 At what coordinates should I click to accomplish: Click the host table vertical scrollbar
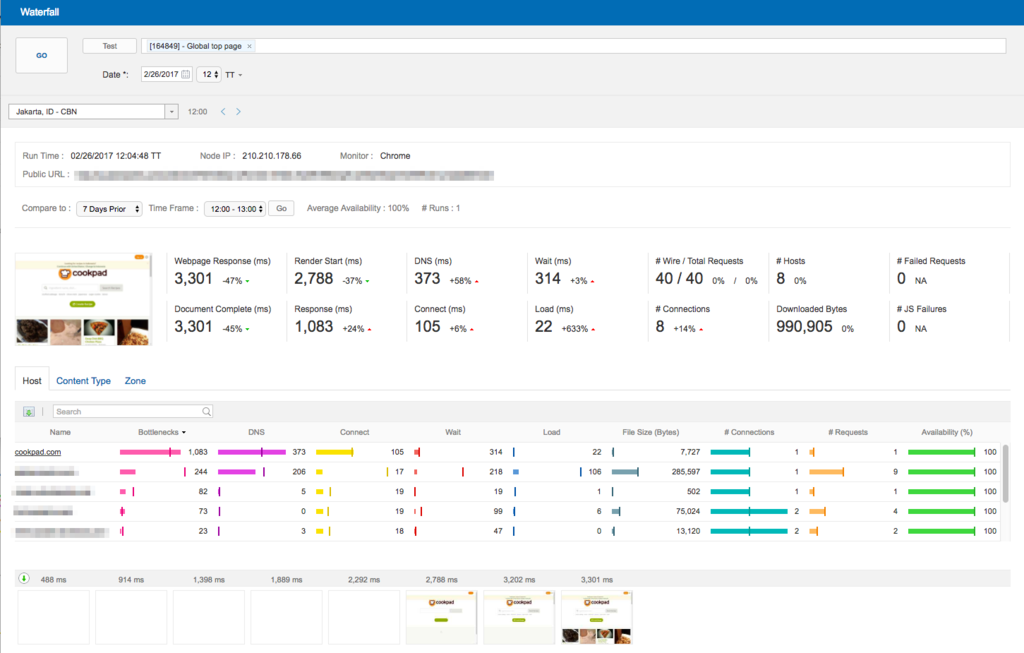coord(1006,473)
